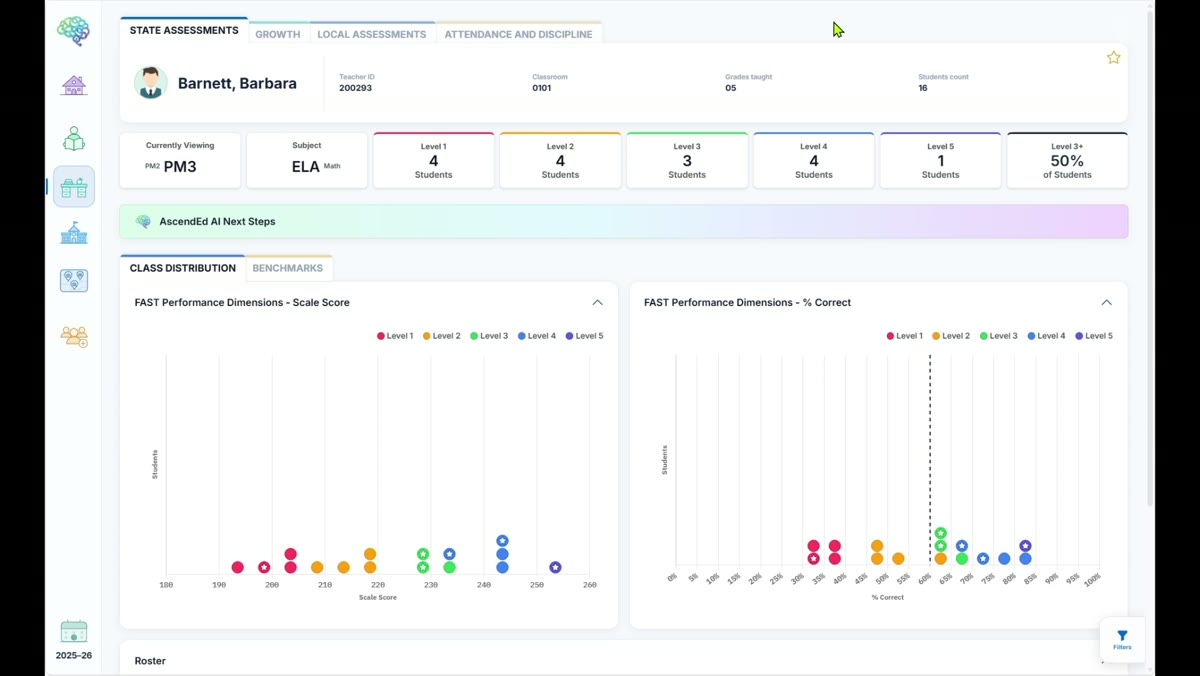Click the Level 4 students card
Image resolution: width=1200 pixels, height=676 pixels.
tap(814, 160)
